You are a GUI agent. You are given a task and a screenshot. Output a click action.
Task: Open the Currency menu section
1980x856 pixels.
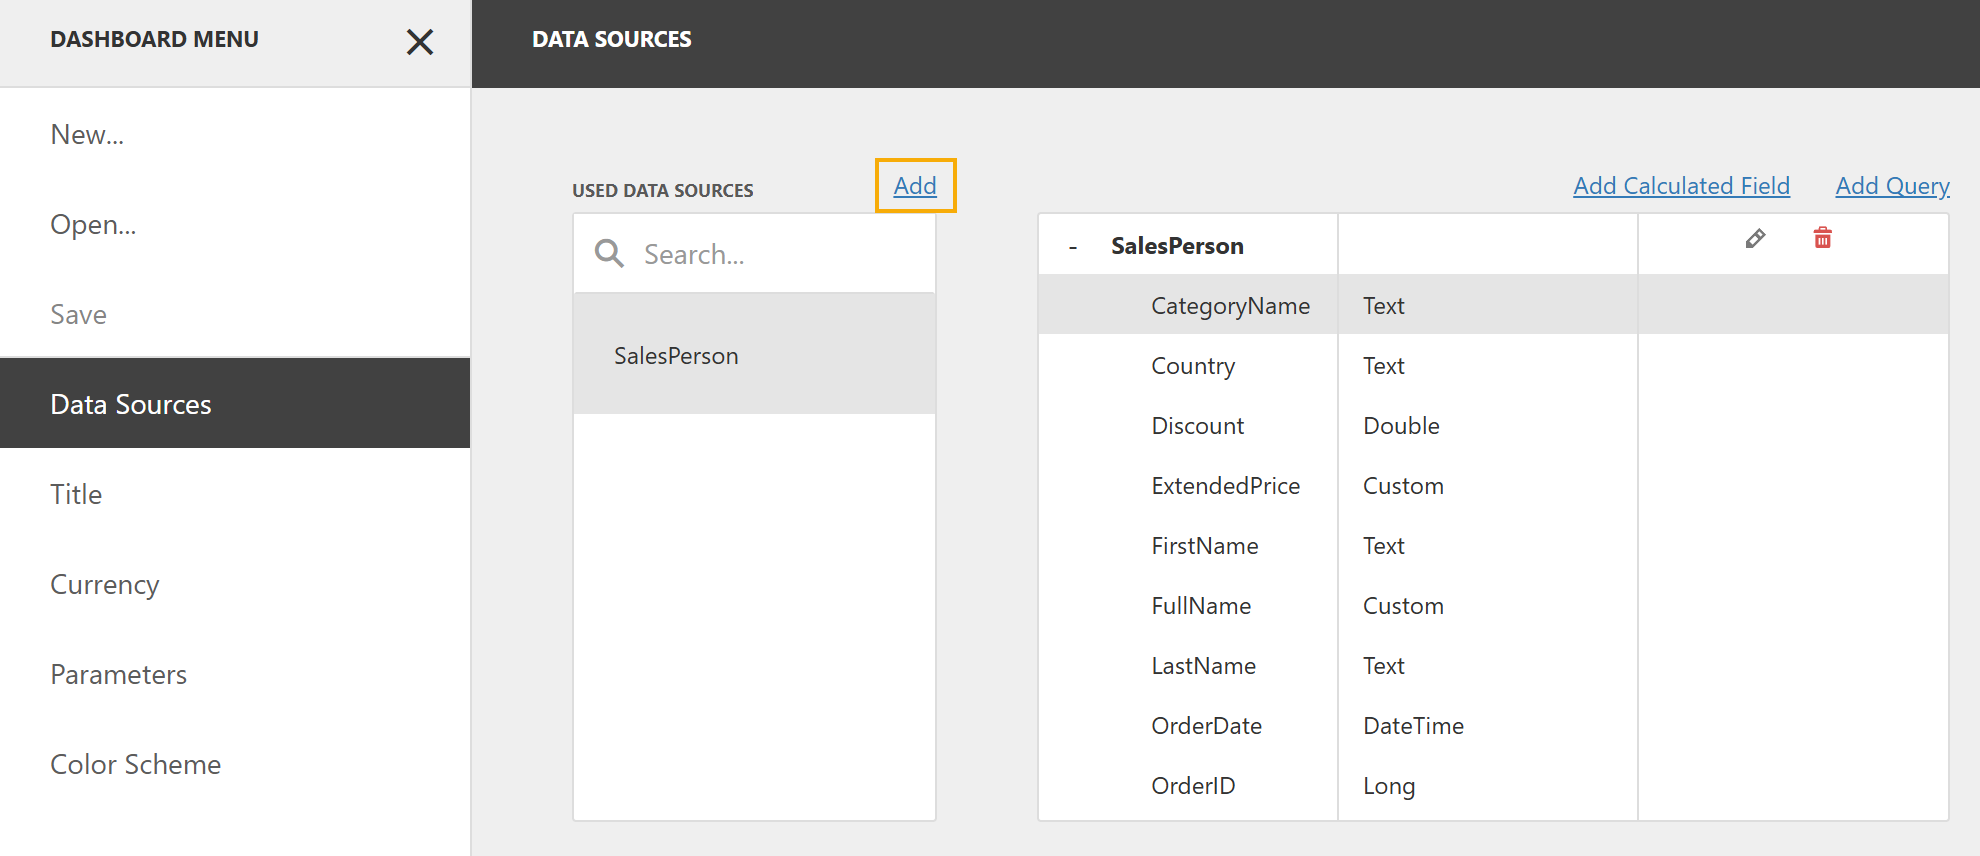point(105,585)
